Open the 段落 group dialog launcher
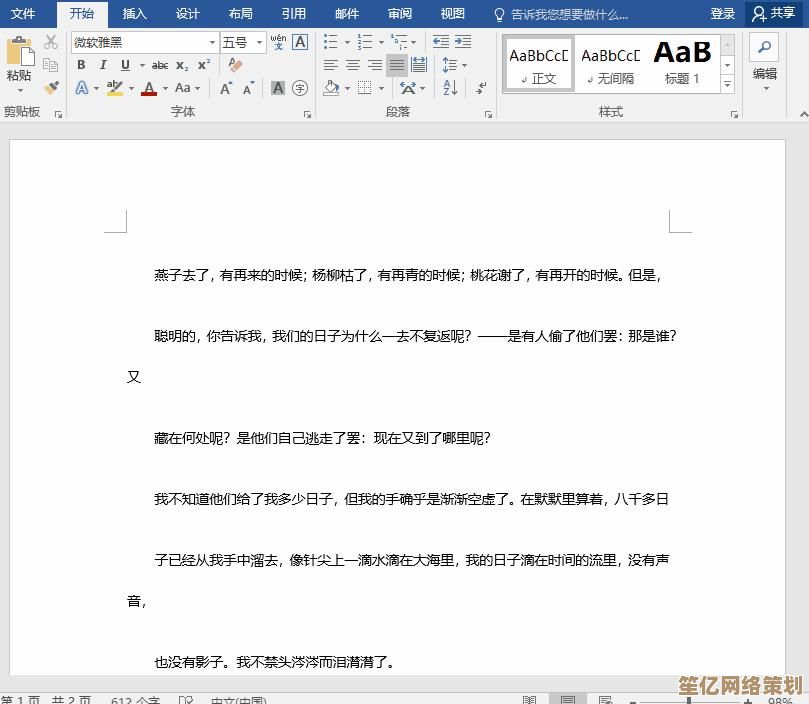This screenshot has width=809, height=704. pyautogui.click(x=488, y=115)
